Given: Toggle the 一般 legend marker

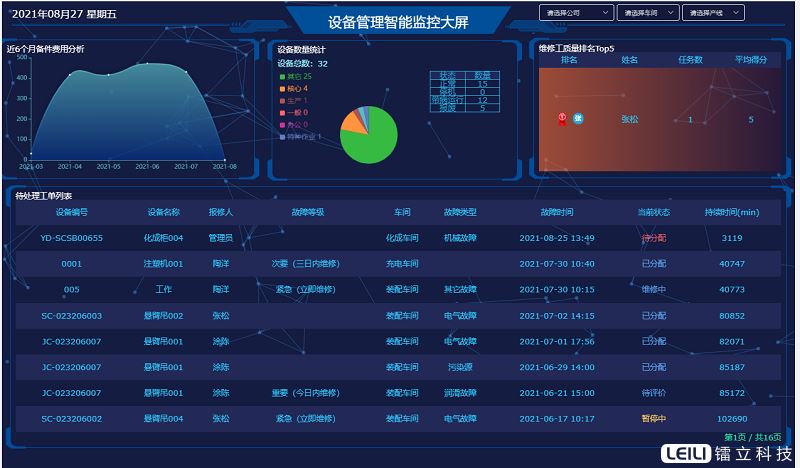Looking at the screenshot, I should click(x=283, y=112).
